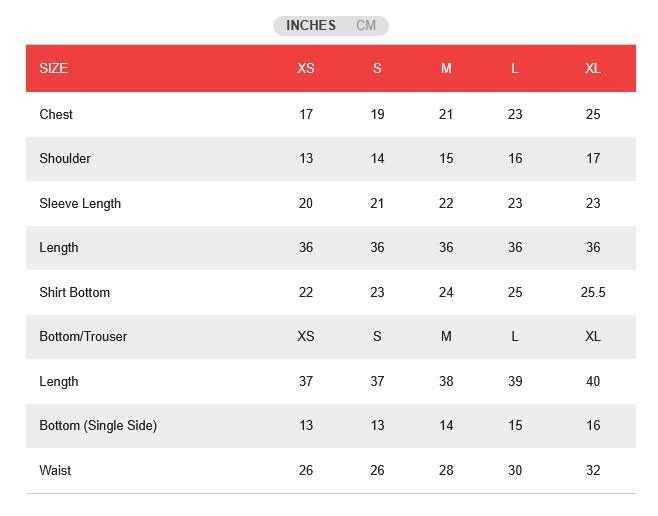Select the XS column header

[x=306, y=69]
